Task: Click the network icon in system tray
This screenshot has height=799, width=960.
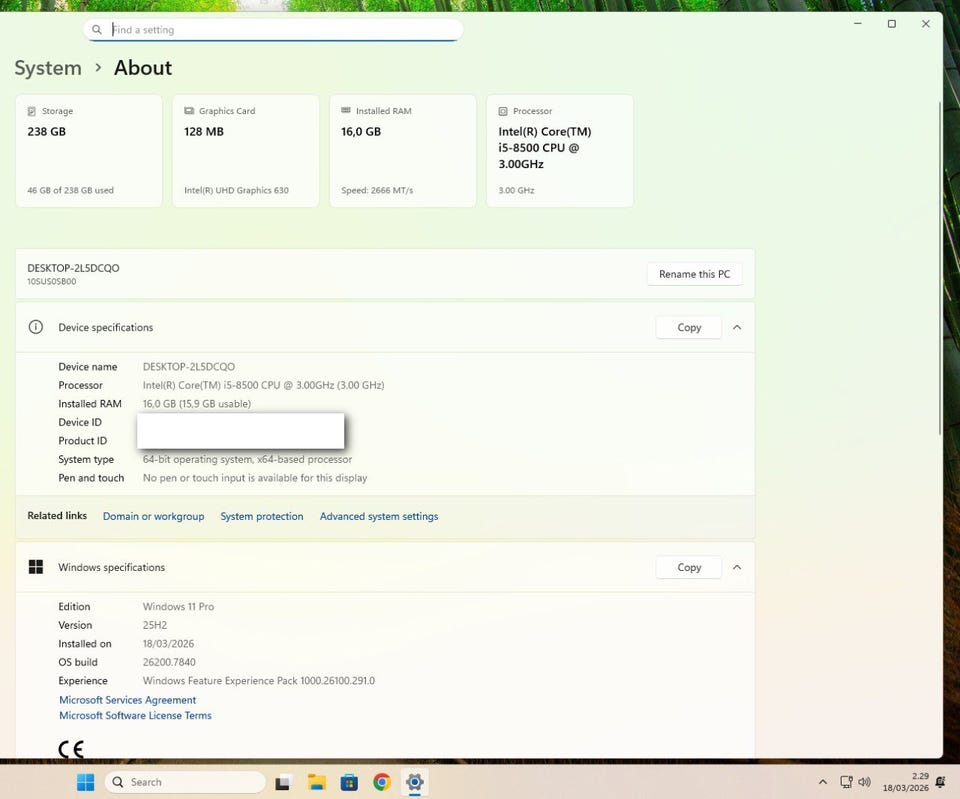Action: (846, 782)
